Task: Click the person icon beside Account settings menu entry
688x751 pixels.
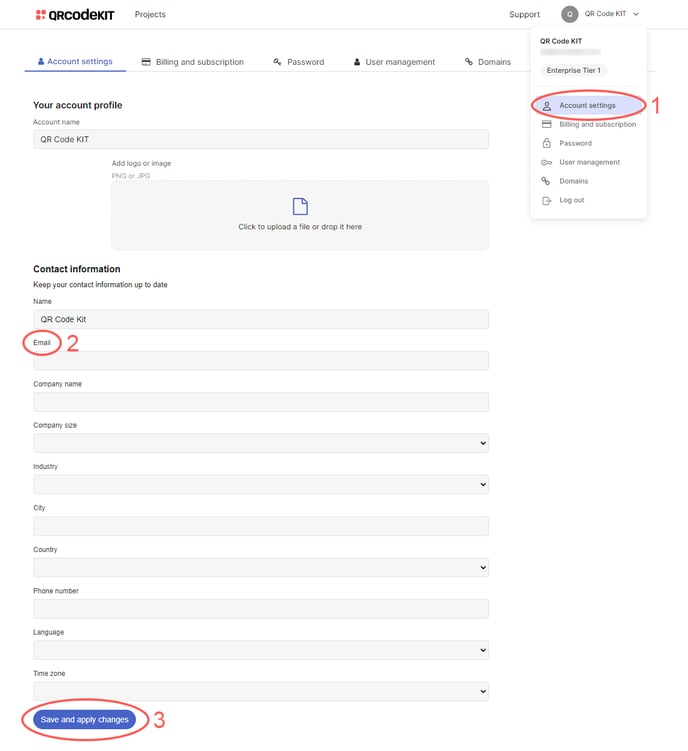Action: point(546,106)
